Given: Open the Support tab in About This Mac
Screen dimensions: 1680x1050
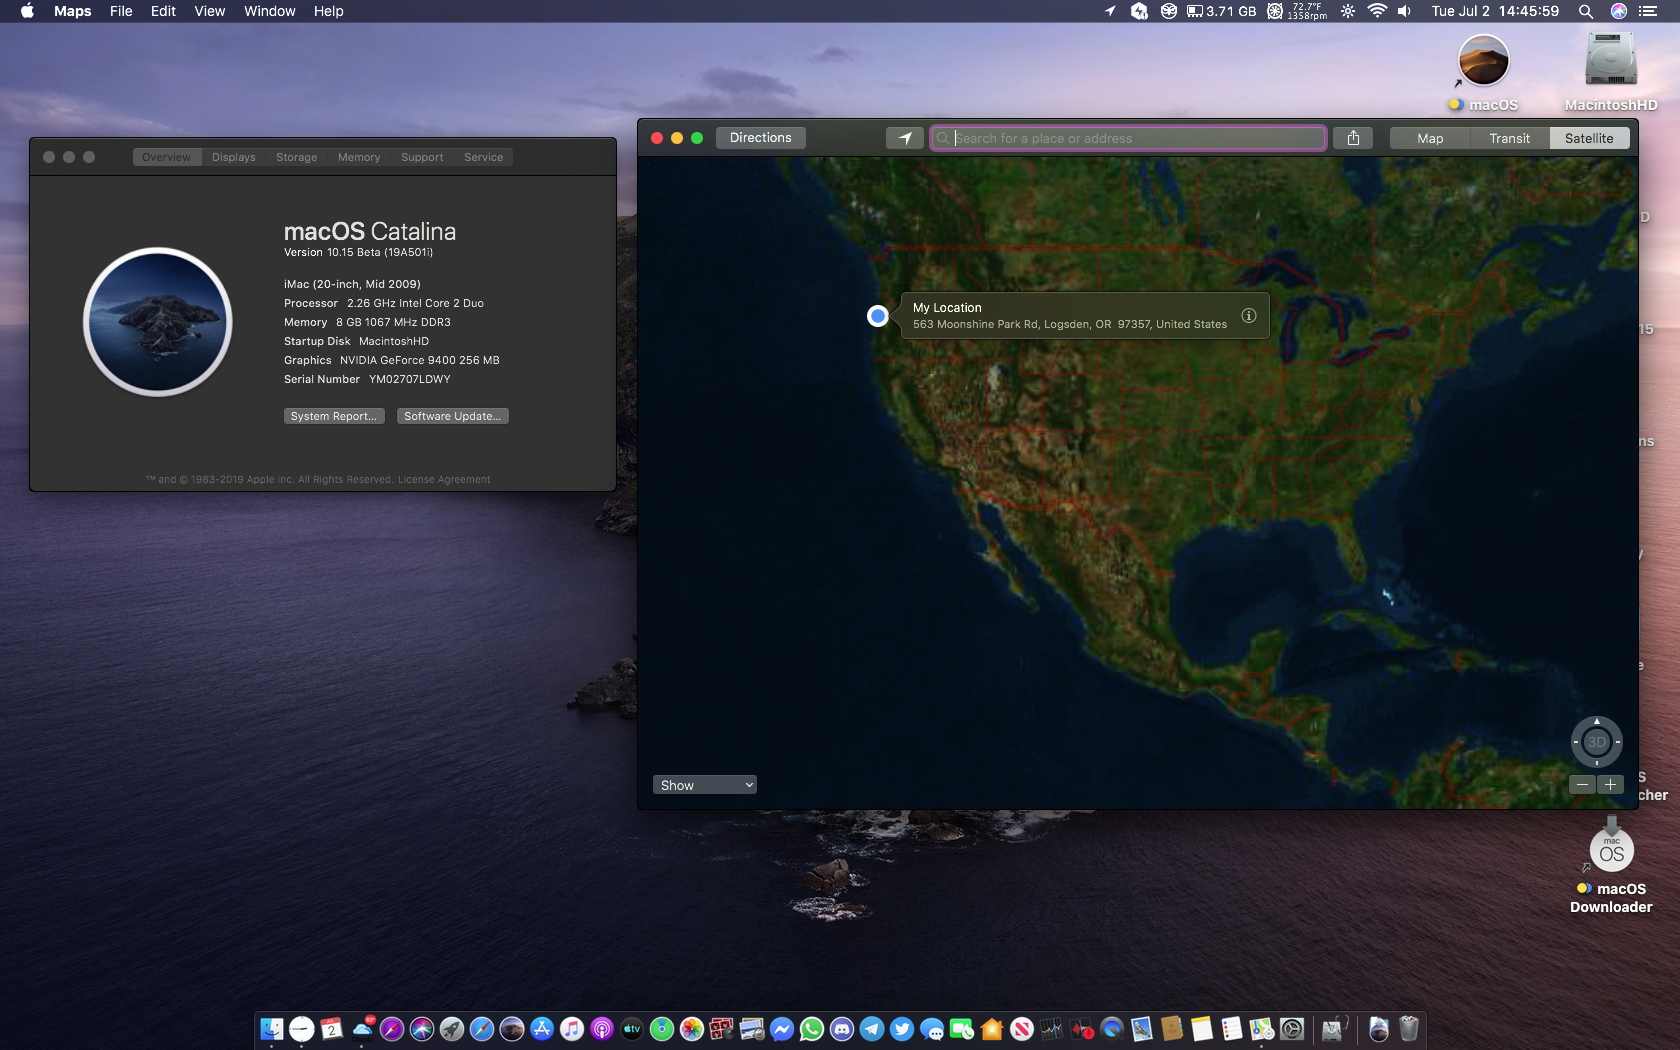Looking at the screenshot, I should pos(422,157).
